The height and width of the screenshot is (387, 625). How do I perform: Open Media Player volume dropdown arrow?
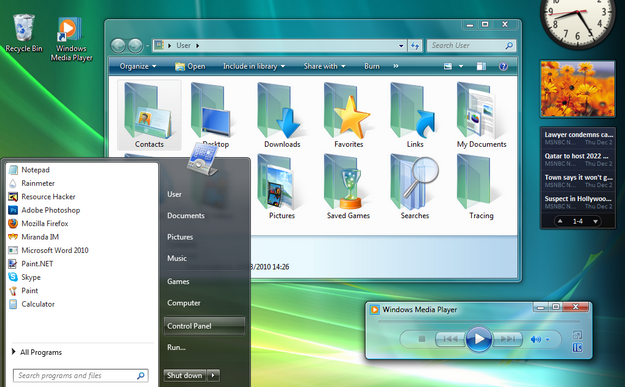(548, 340)
